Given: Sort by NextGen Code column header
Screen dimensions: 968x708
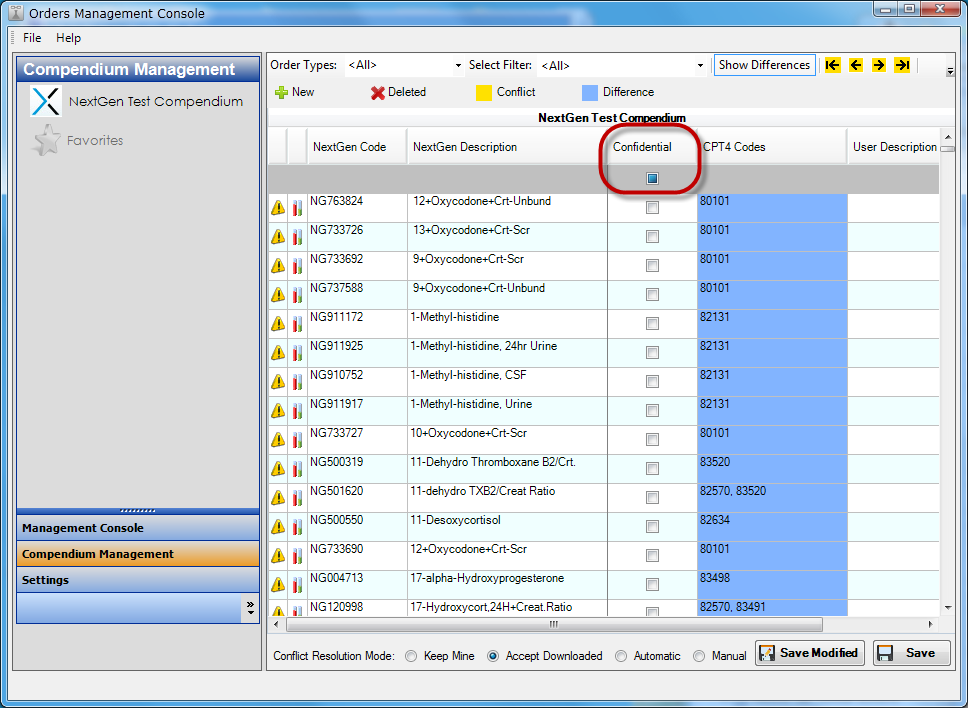Looking at the screenshot, I should coord(357,147).
